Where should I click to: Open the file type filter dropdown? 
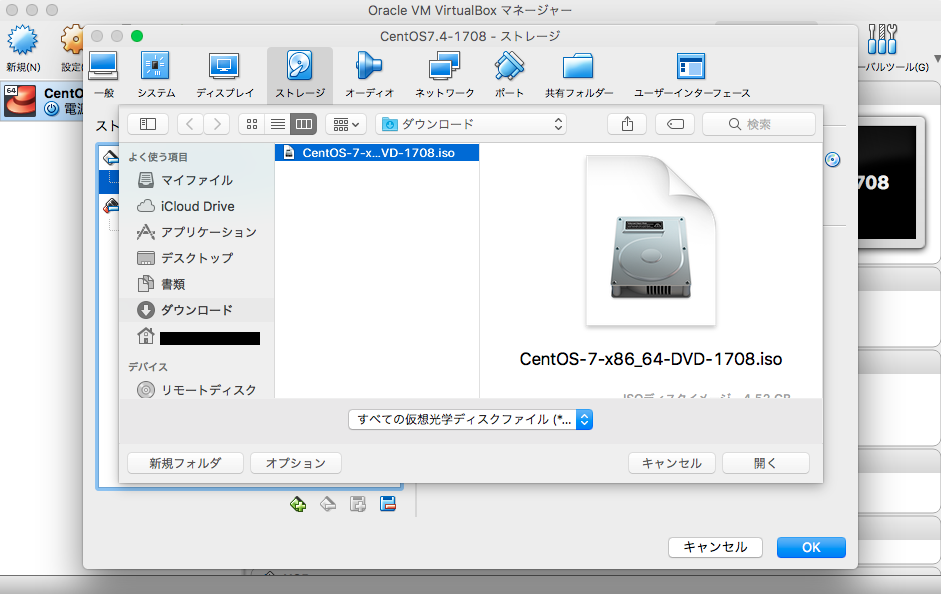(470, 419)
